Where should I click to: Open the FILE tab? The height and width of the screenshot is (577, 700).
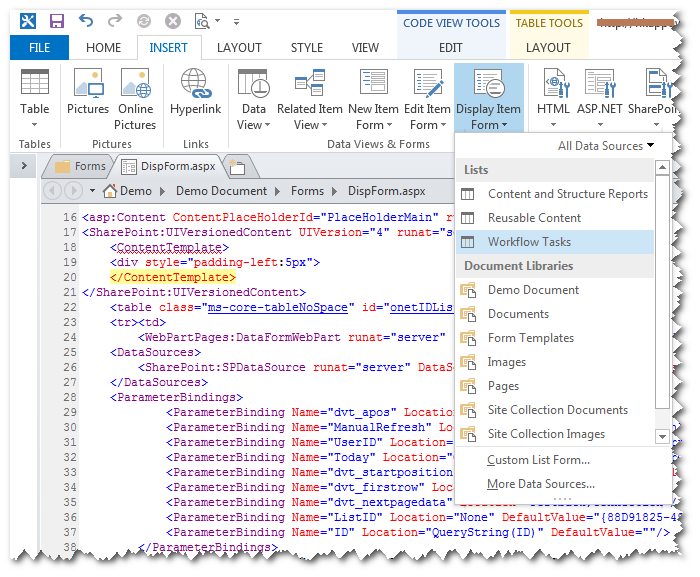pos(39,47)
